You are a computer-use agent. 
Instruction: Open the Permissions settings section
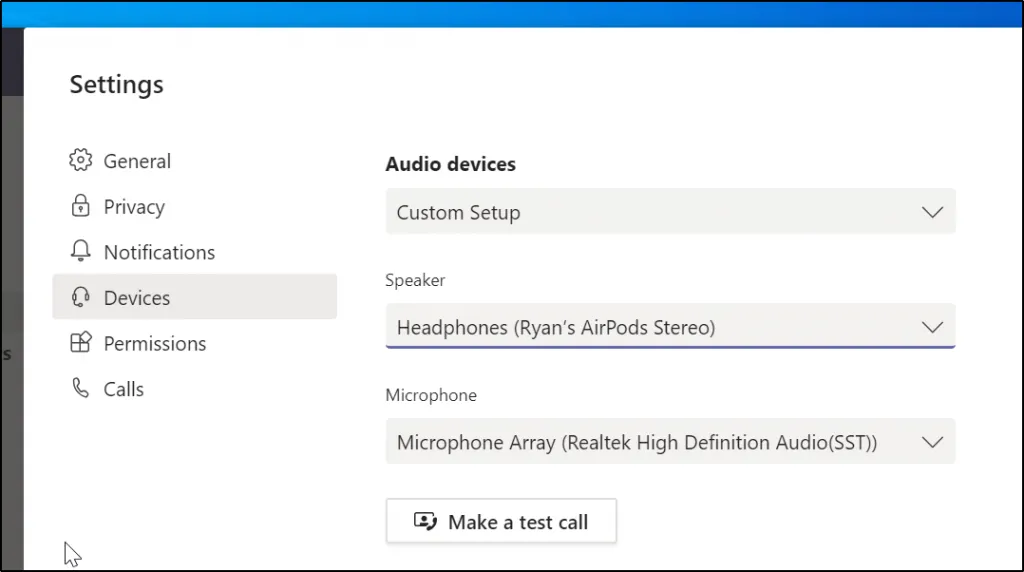click(155, 343)
